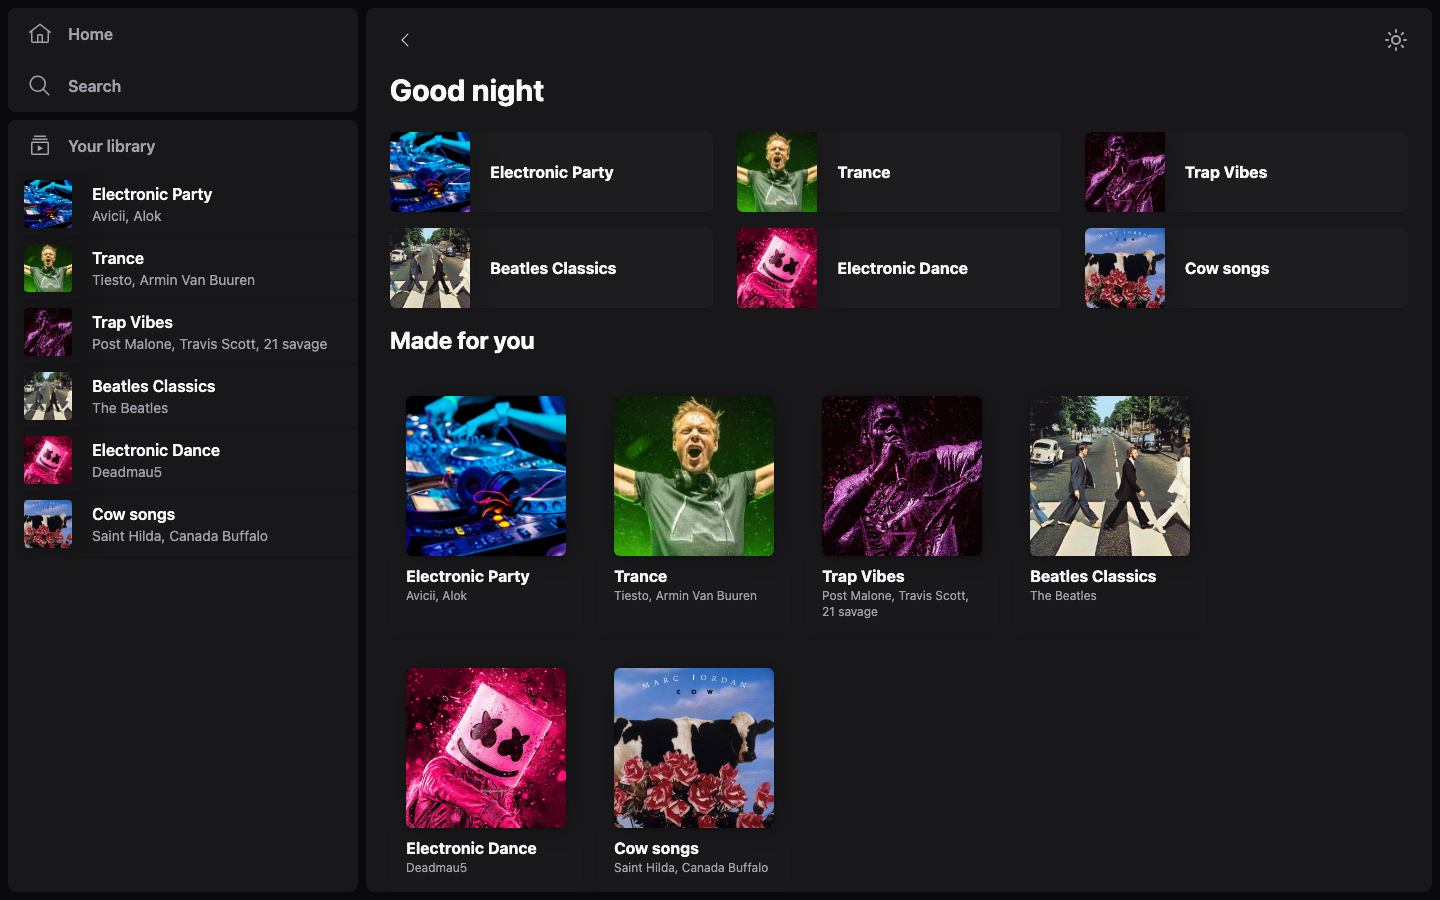Click Cow songs title in Made for you
The height and width of the screenshot is (900, 1440).
point(656,848)
